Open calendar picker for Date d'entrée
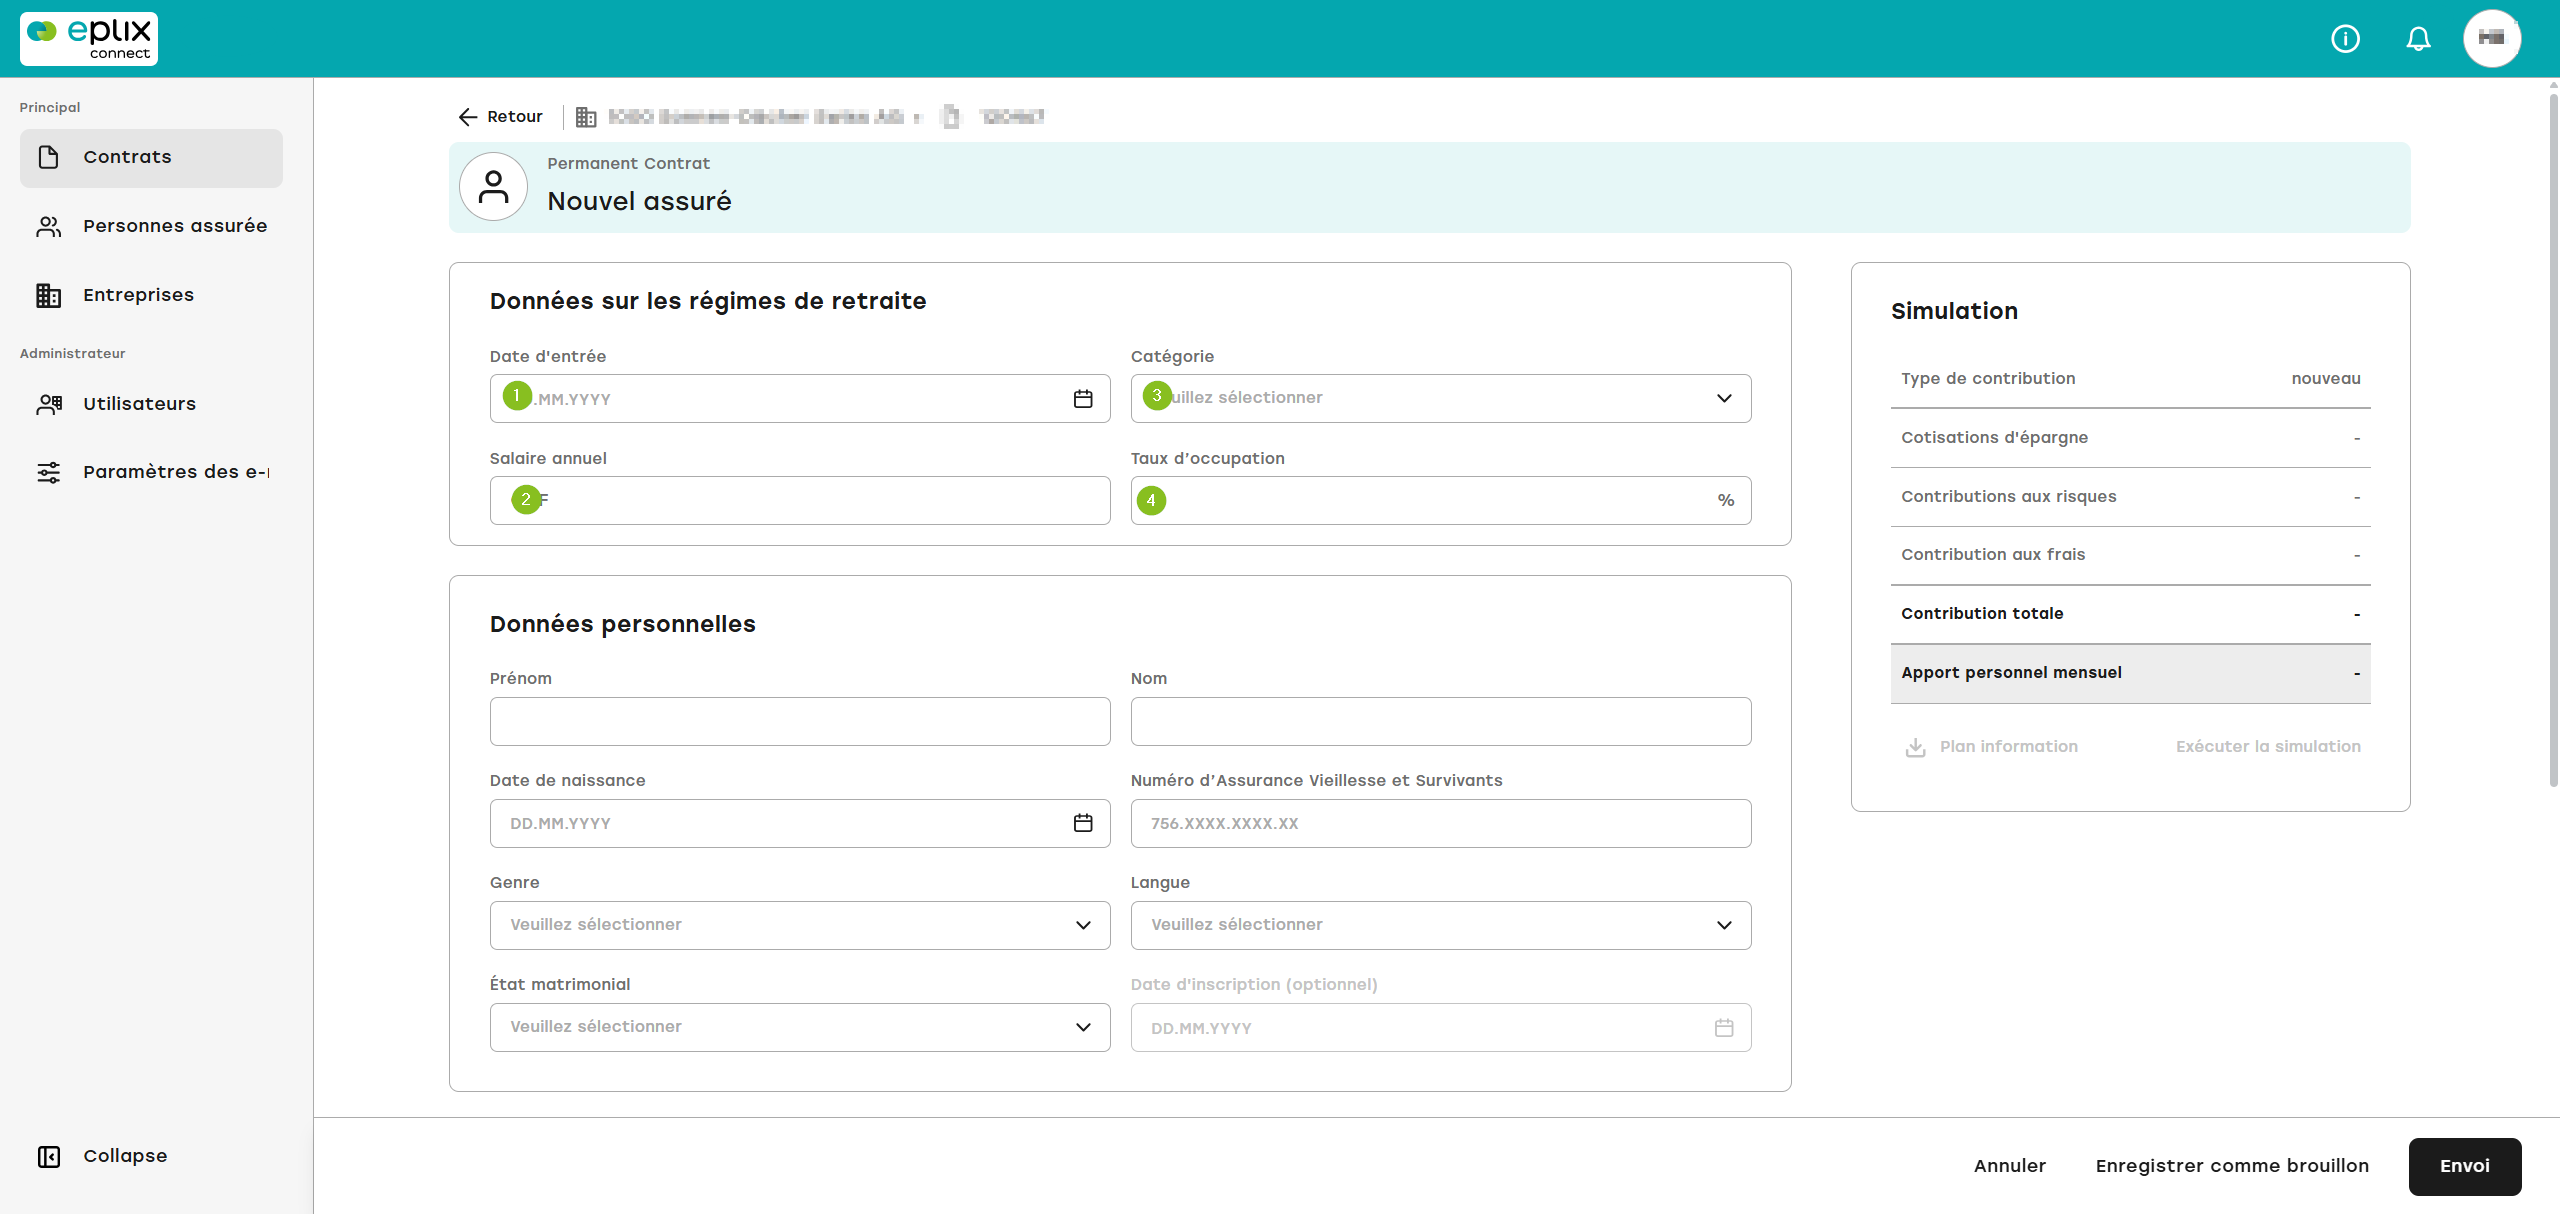The height and width of the screenshot is (1214, 2560). click(x=1083, y=399)
